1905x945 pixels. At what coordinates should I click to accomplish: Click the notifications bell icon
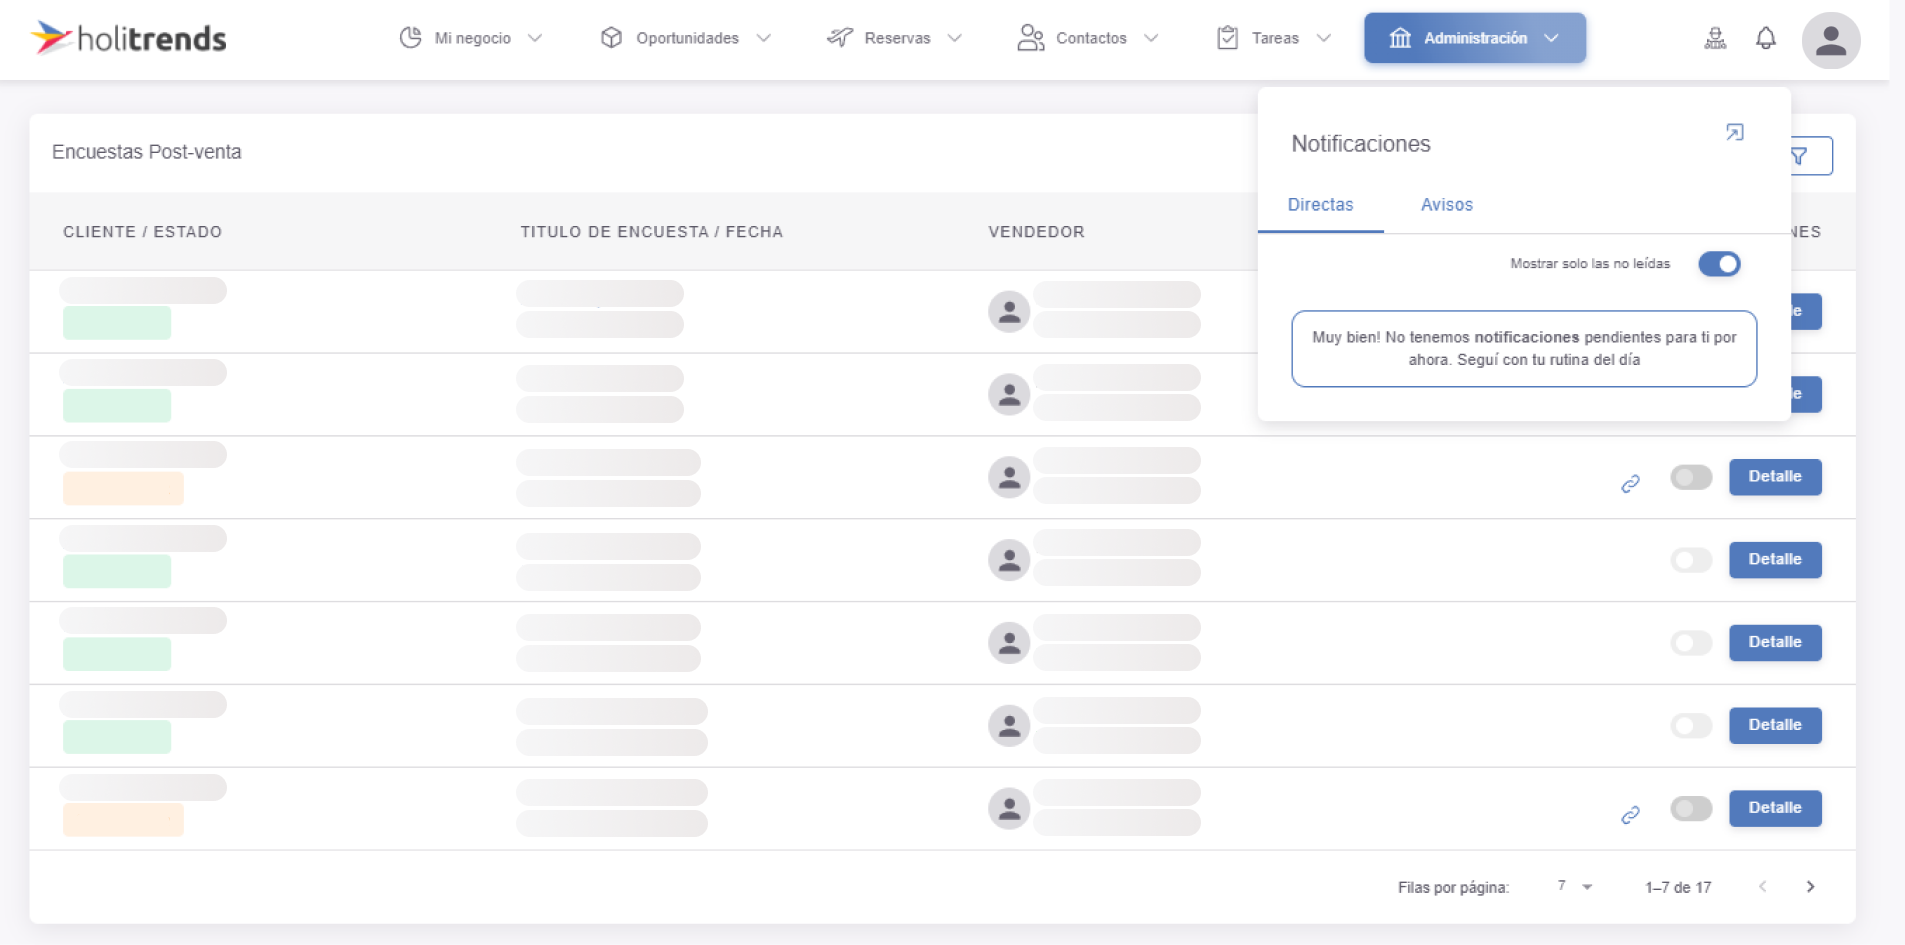click(1766, 39)
